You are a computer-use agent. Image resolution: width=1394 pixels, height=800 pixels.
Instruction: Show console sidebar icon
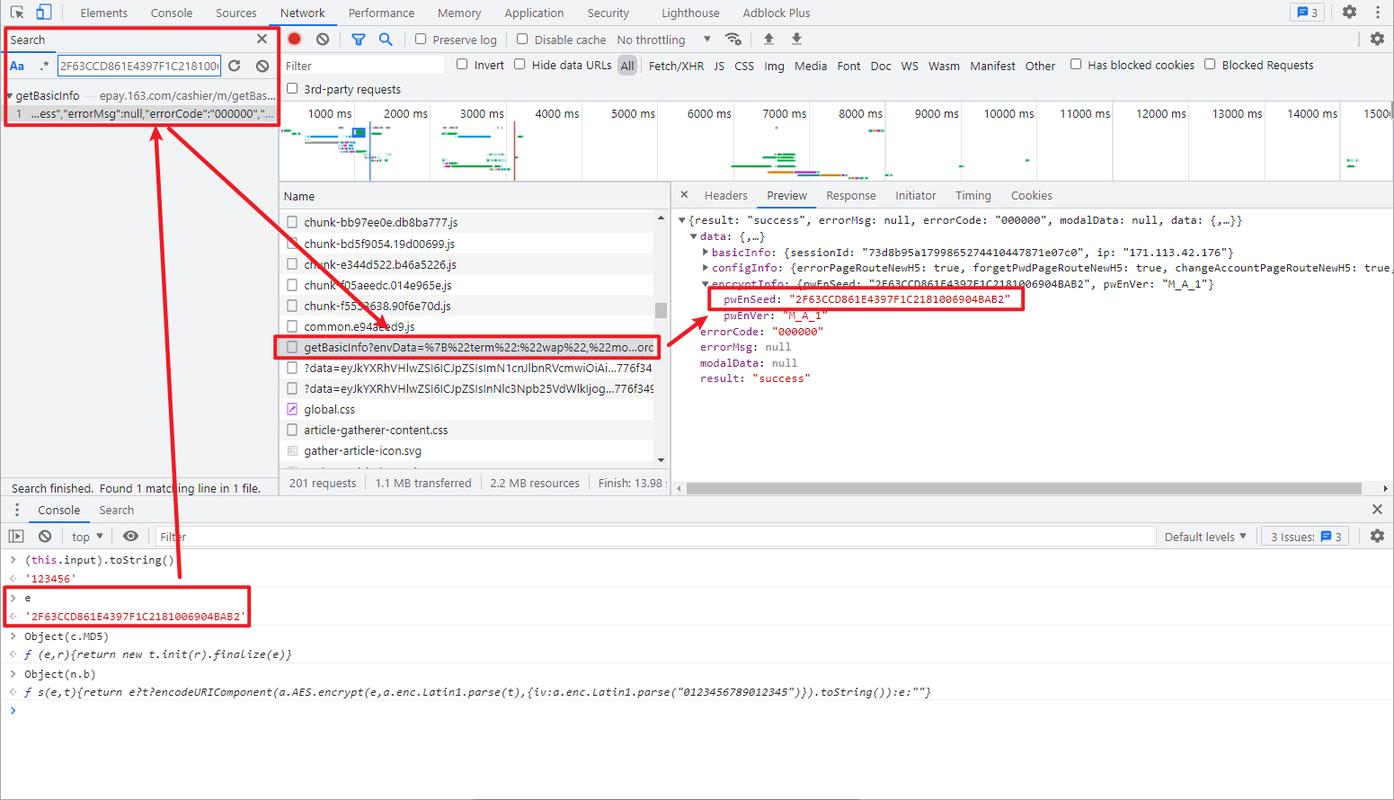pyautogui.click(x=16, y=536)
